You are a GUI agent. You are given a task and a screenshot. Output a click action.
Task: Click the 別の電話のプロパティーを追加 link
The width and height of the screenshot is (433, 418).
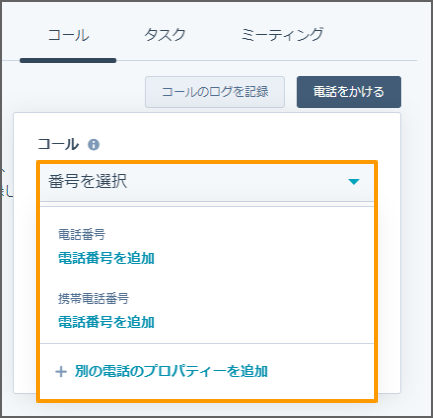[x=171, y=371]
